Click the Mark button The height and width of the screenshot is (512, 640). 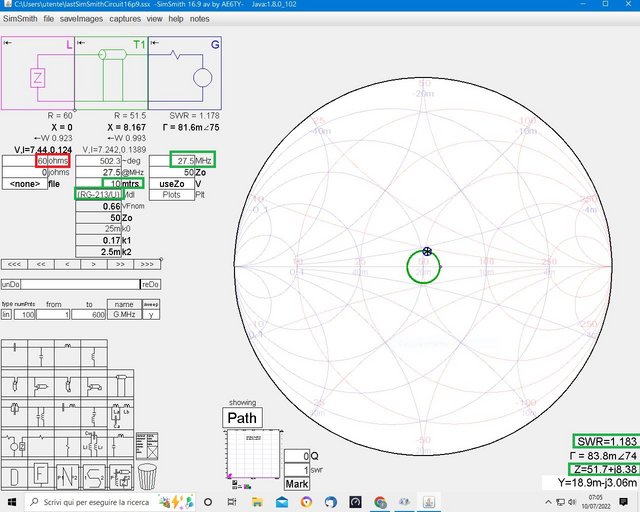tap(297, 484)
